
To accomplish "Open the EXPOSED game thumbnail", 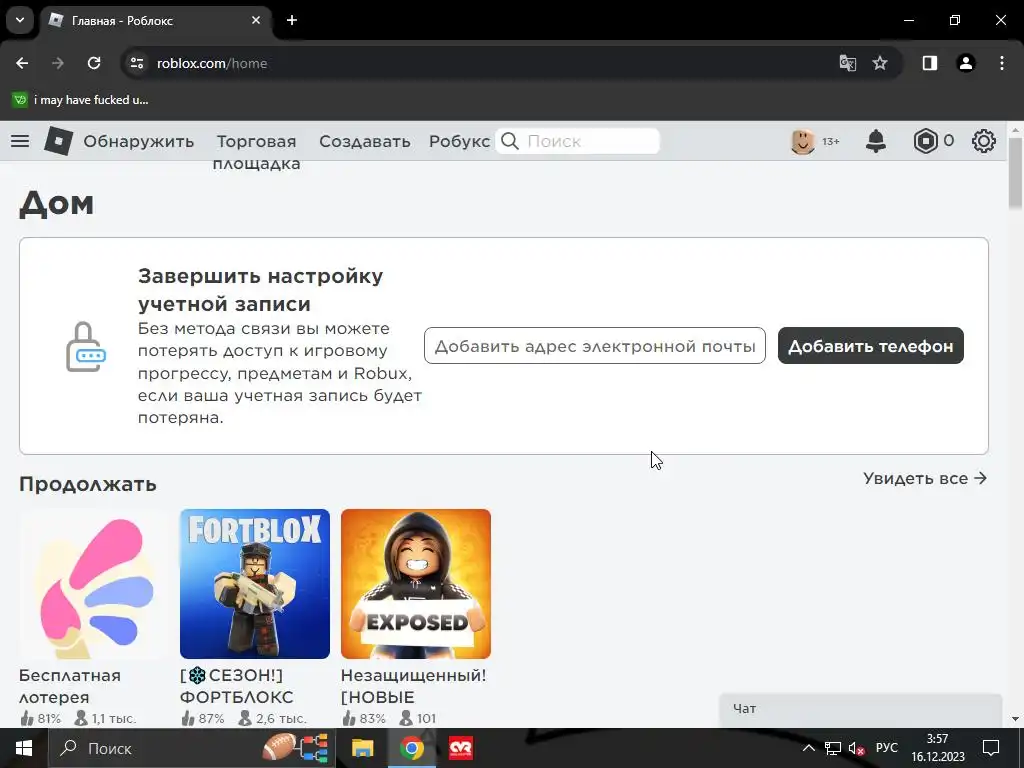I will click(416, 584).
